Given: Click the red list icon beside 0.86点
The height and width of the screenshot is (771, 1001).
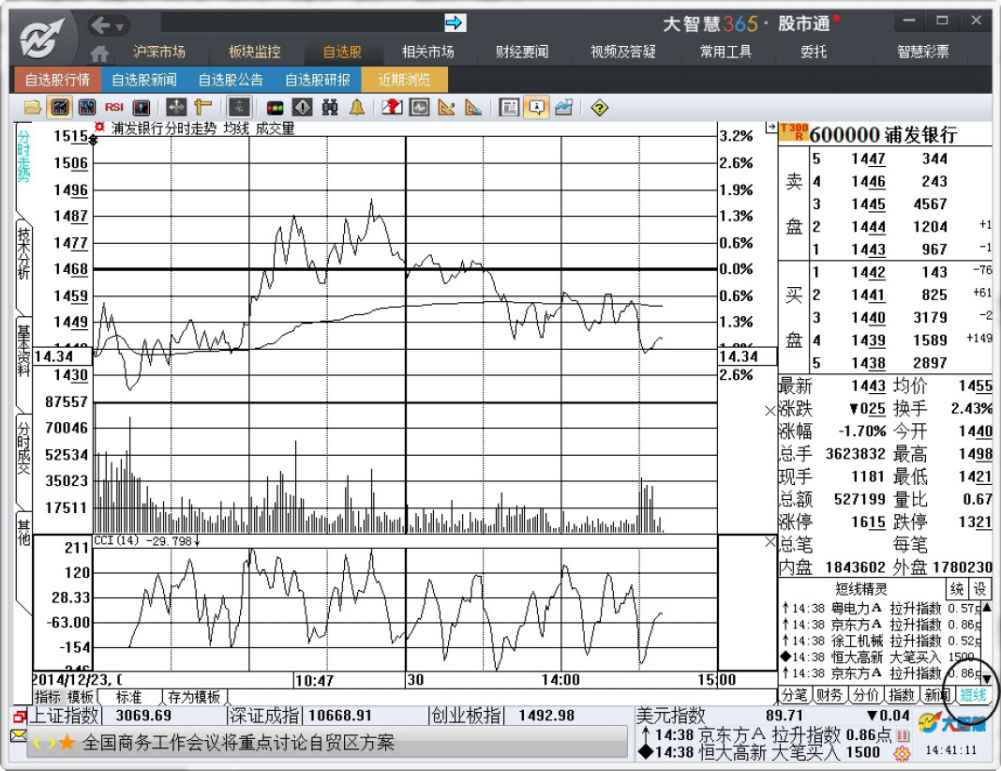Looking at the screenshot, I should 903,736.
